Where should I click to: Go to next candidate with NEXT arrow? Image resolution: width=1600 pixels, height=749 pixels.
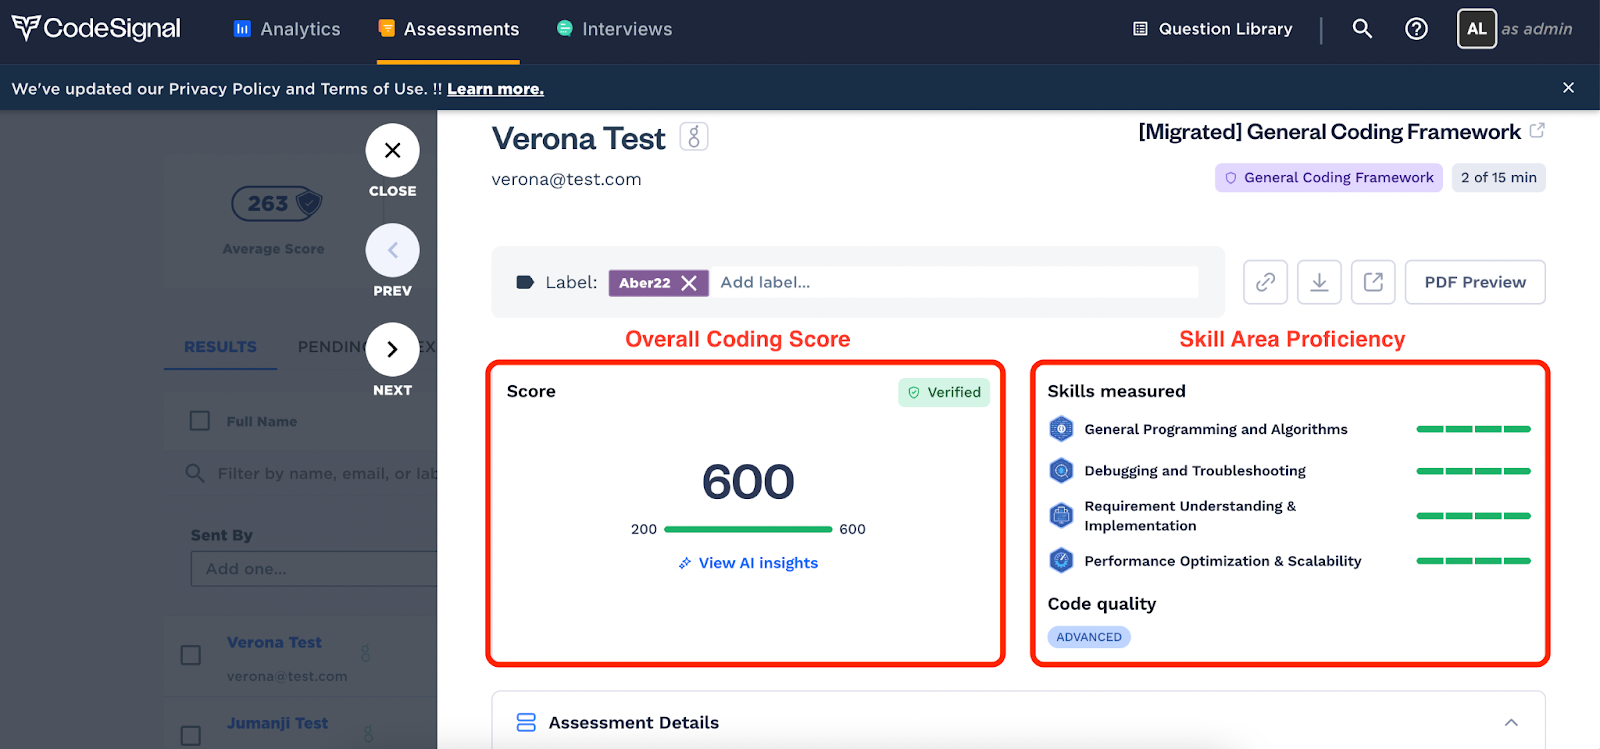pos(392,349)
